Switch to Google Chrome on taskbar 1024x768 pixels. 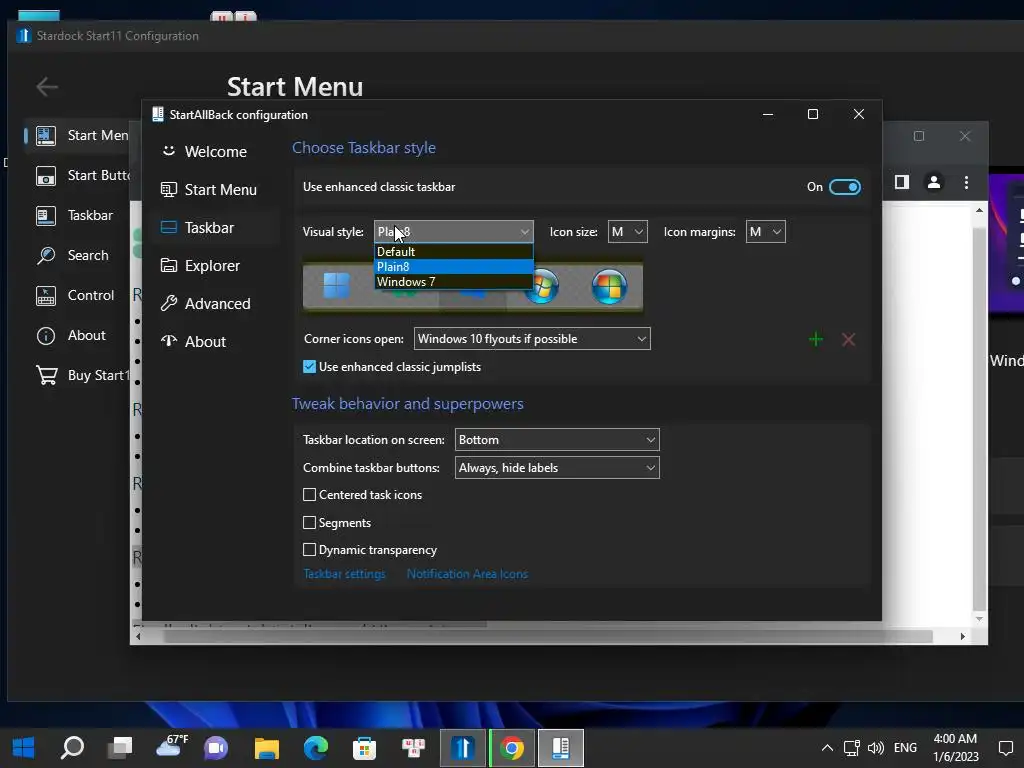(512, 748)
